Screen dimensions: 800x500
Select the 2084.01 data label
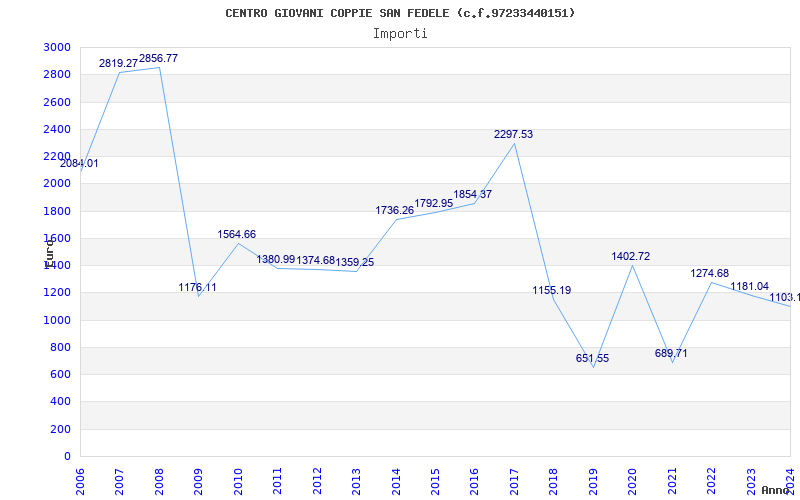click(x=79, y=164)
